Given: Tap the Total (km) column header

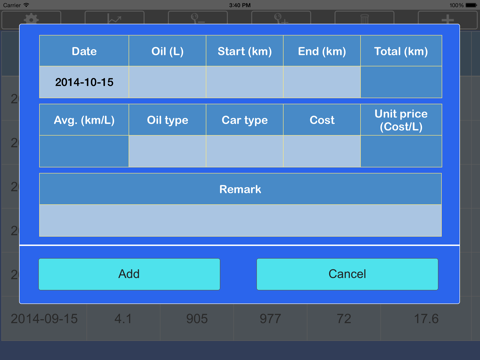Looking at the screenshot, I should [401, 51].
